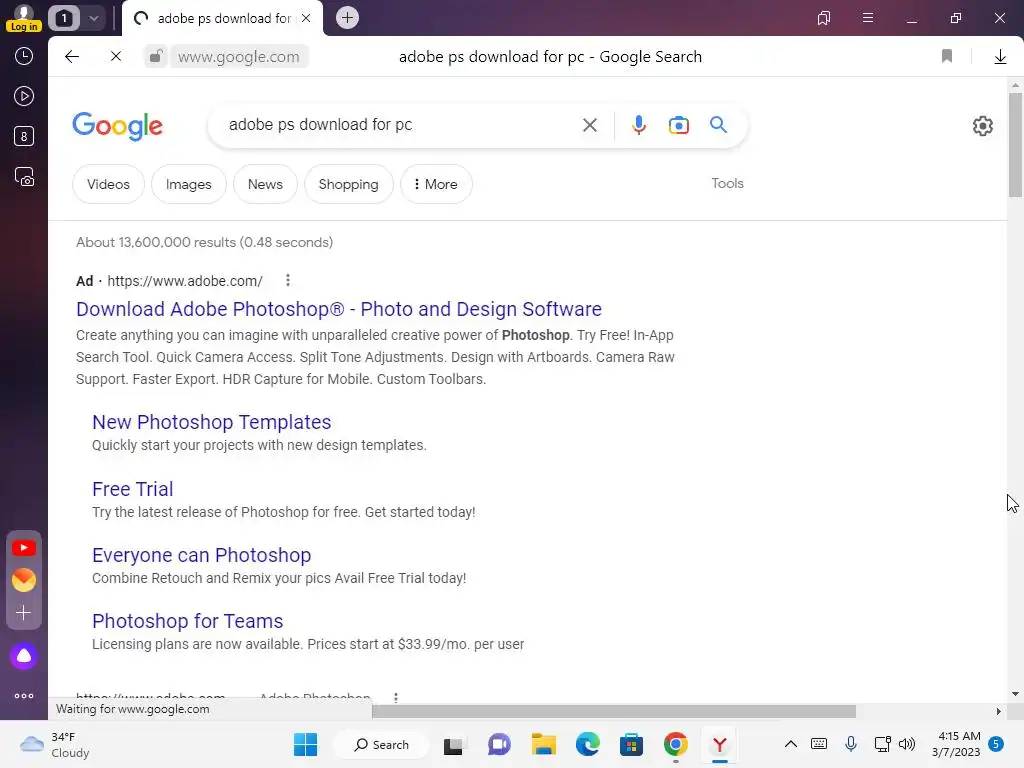
Task: Open sidebar three-dots more options
Action: pyautogui.click(x=24, y=696)
